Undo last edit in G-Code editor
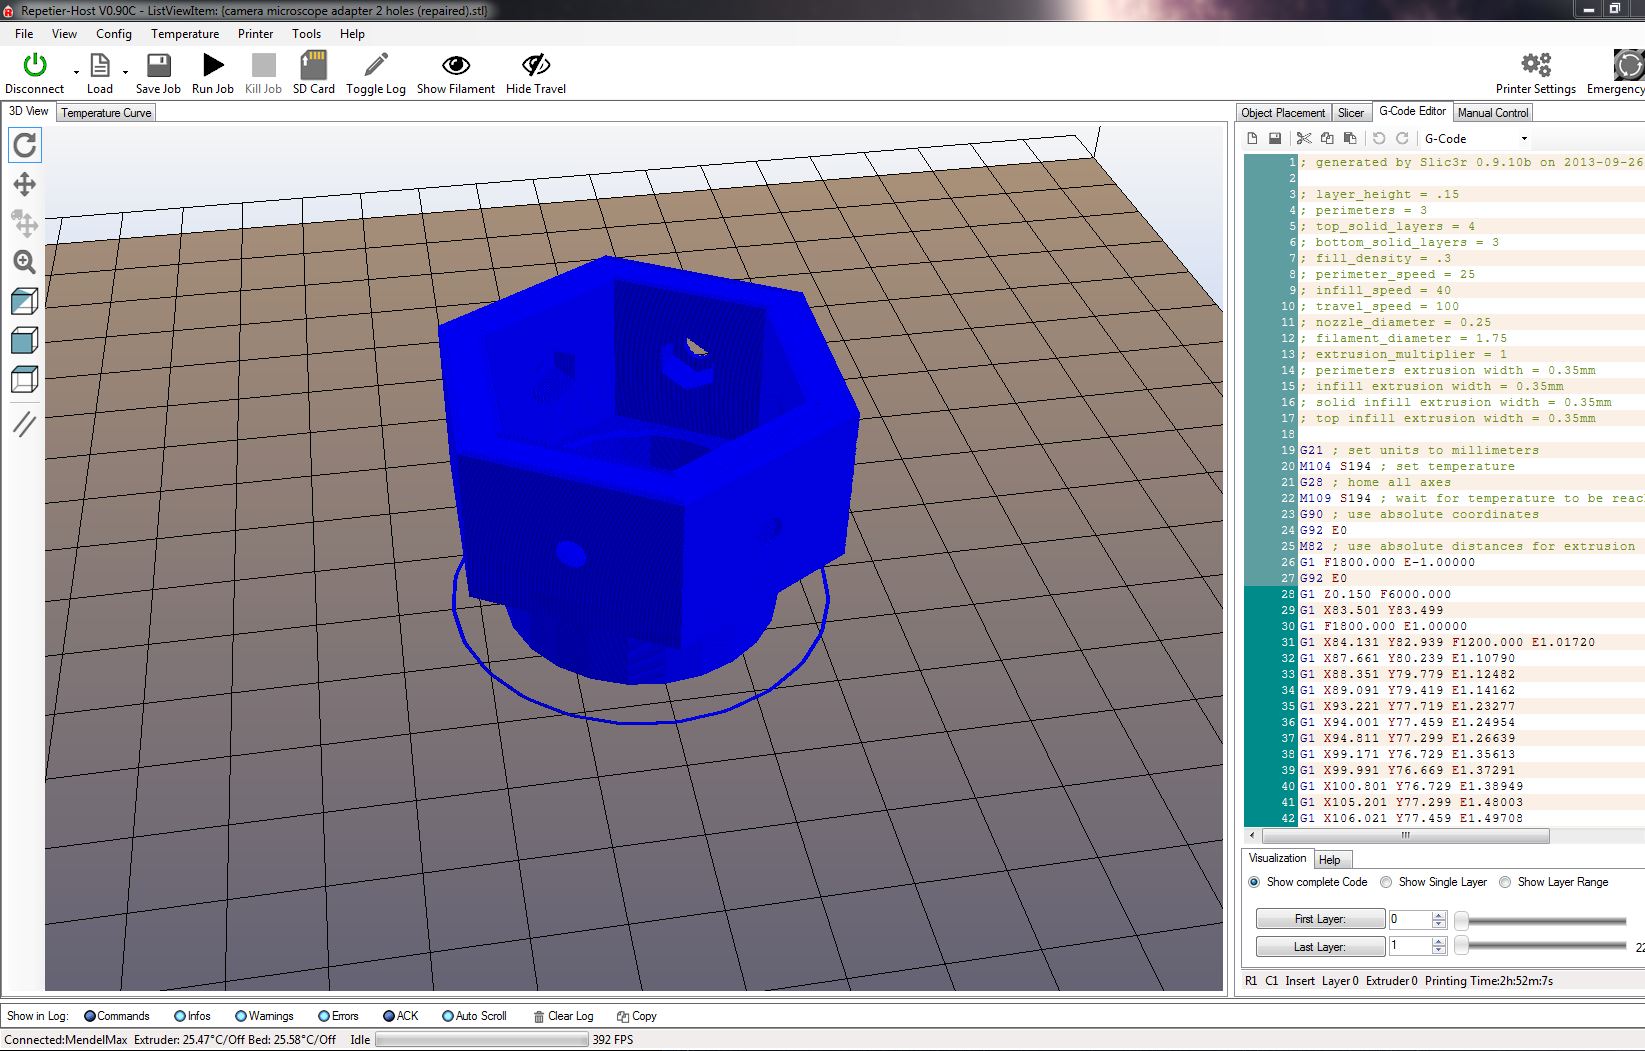Image resolution: width=1645 pixels, height=1051 pixels. [1379, 138]
